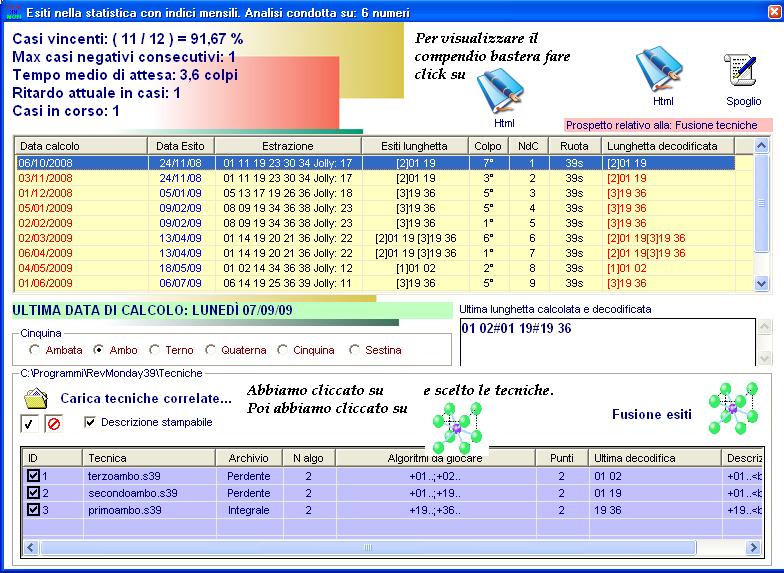Click the left arrow of the techniques horizontal scrollbar
Viewport: 784px width, 573px height.
pyautogui.click(x=31, y=548)
